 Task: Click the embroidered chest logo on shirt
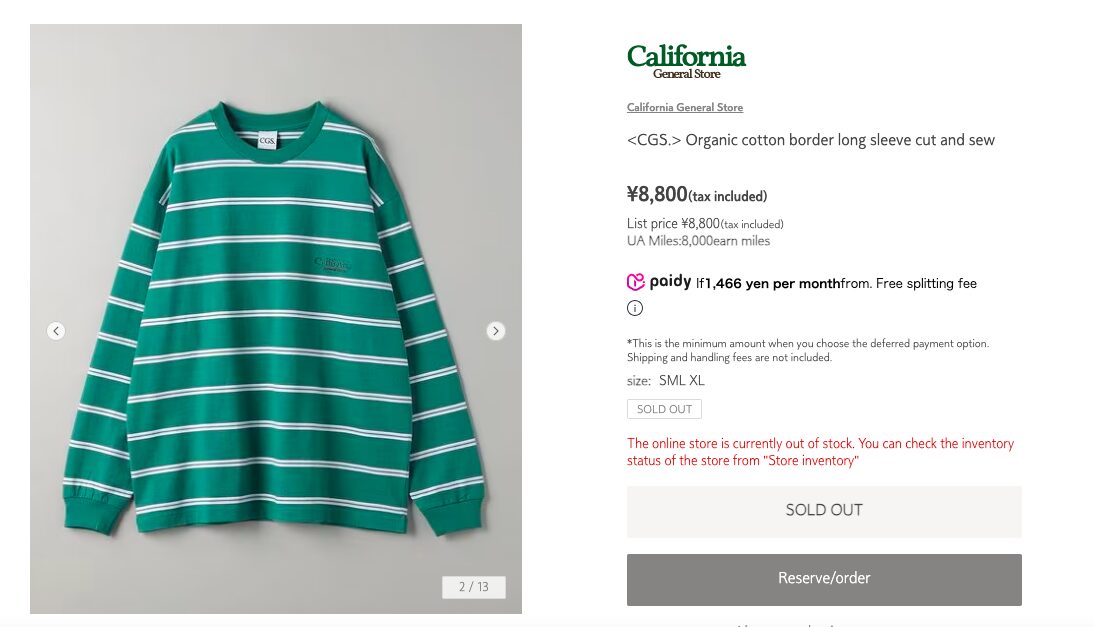point(333,264)
